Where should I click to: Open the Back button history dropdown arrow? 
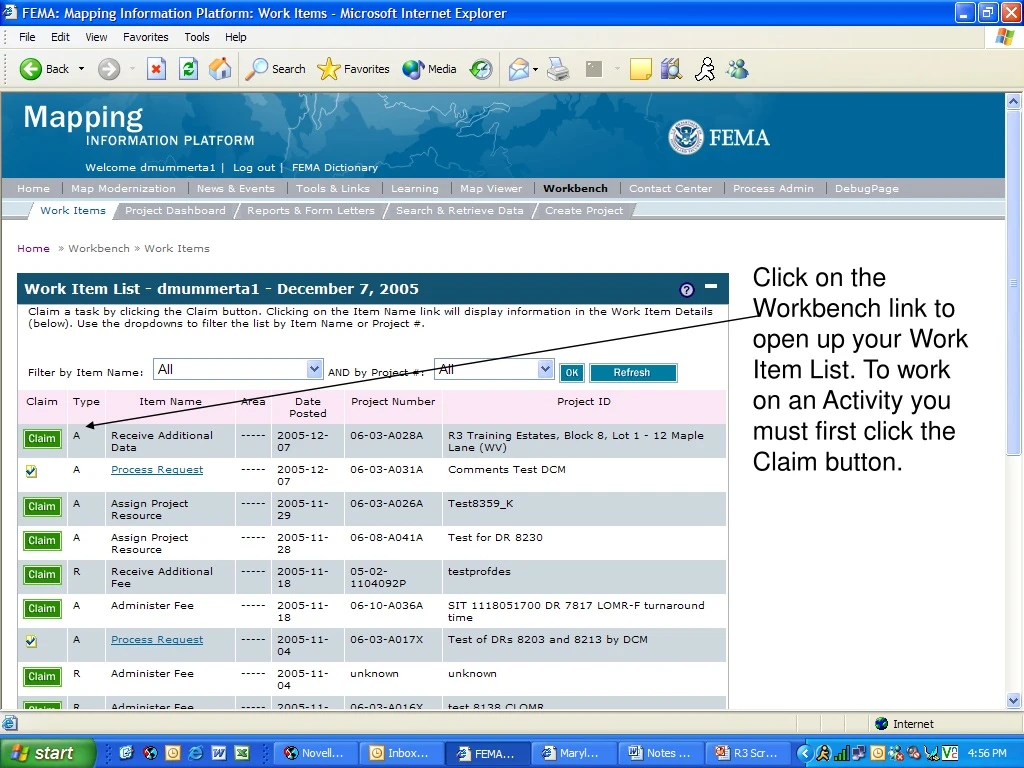(82, 69)
